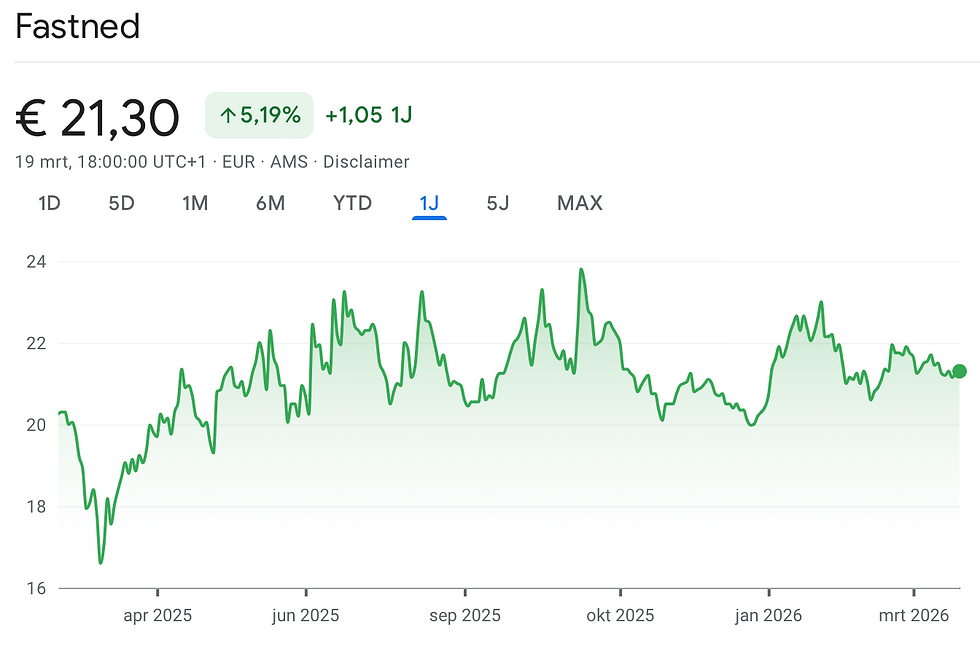Click the EUR currency label
Image resolution: width=980 pixels, height=646 pixels.
point(239,162)
